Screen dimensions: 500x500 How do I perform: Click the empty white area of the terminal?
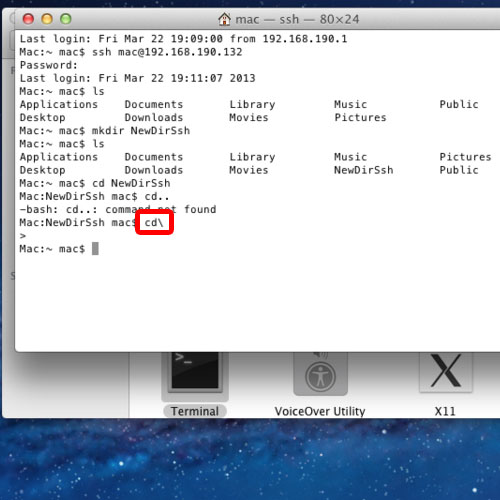click(257, 300)
